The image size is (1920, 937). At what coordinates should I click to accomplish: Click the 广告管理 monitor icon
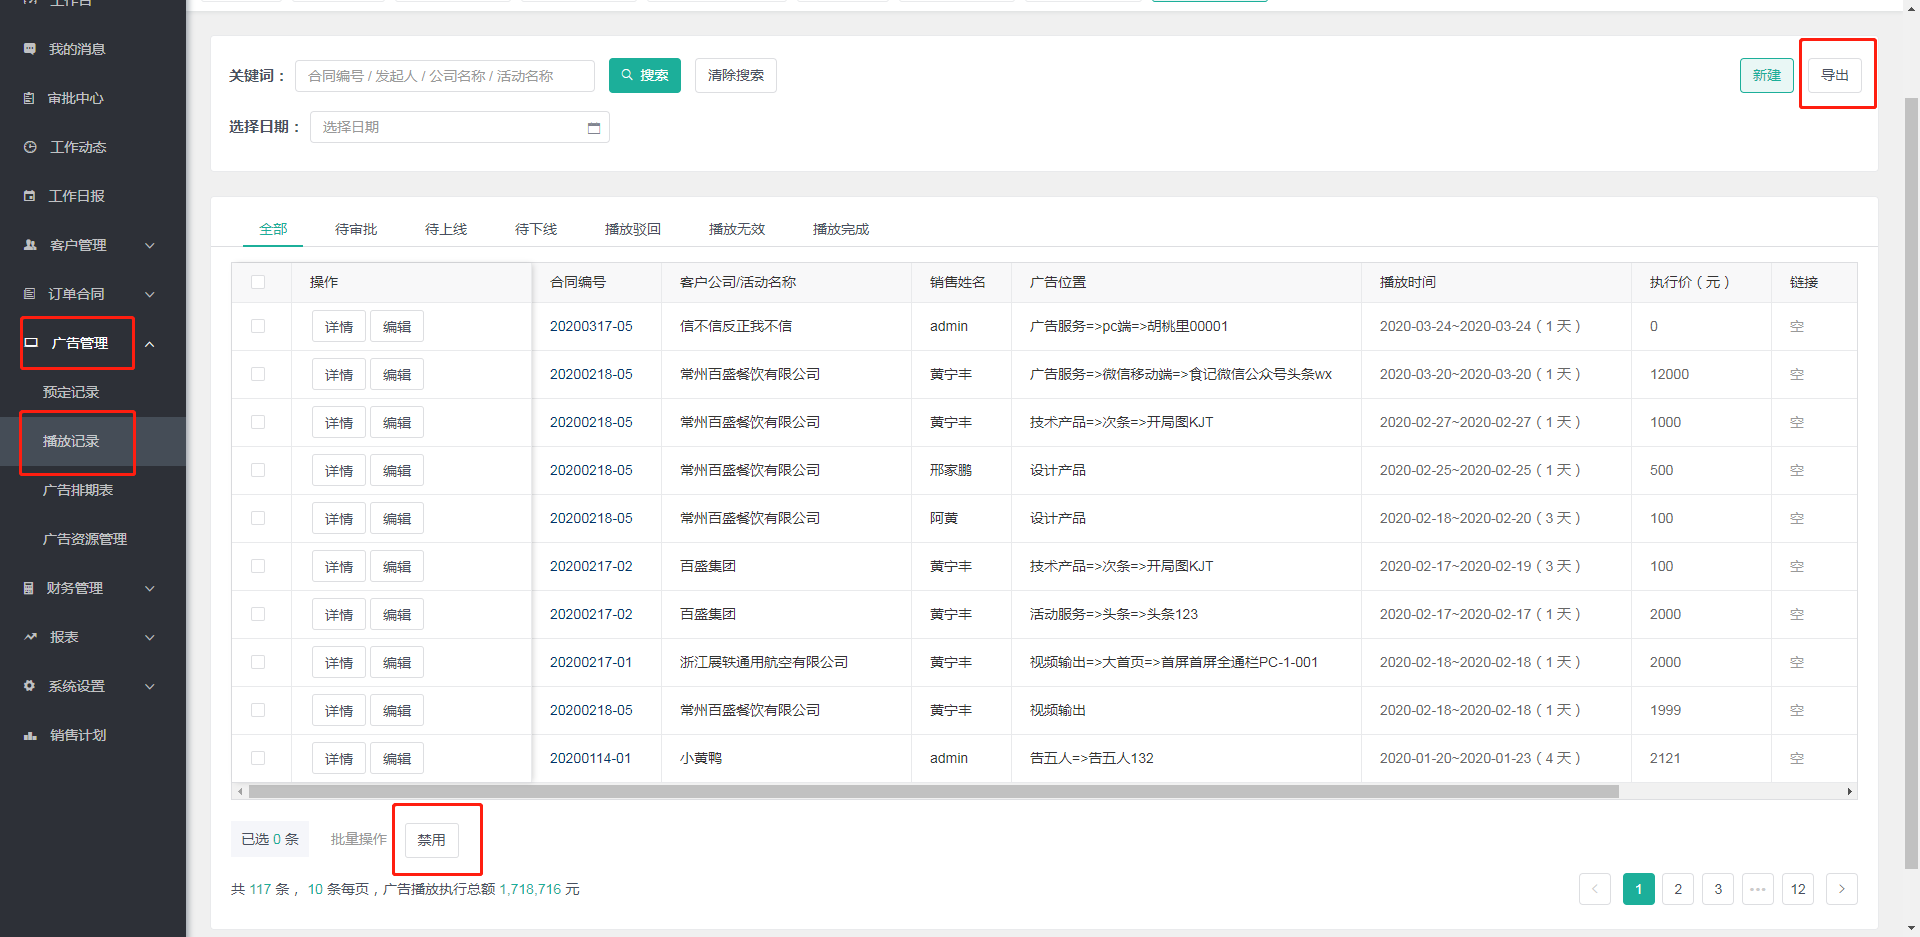pyautogui.click(x=31, y=343)
